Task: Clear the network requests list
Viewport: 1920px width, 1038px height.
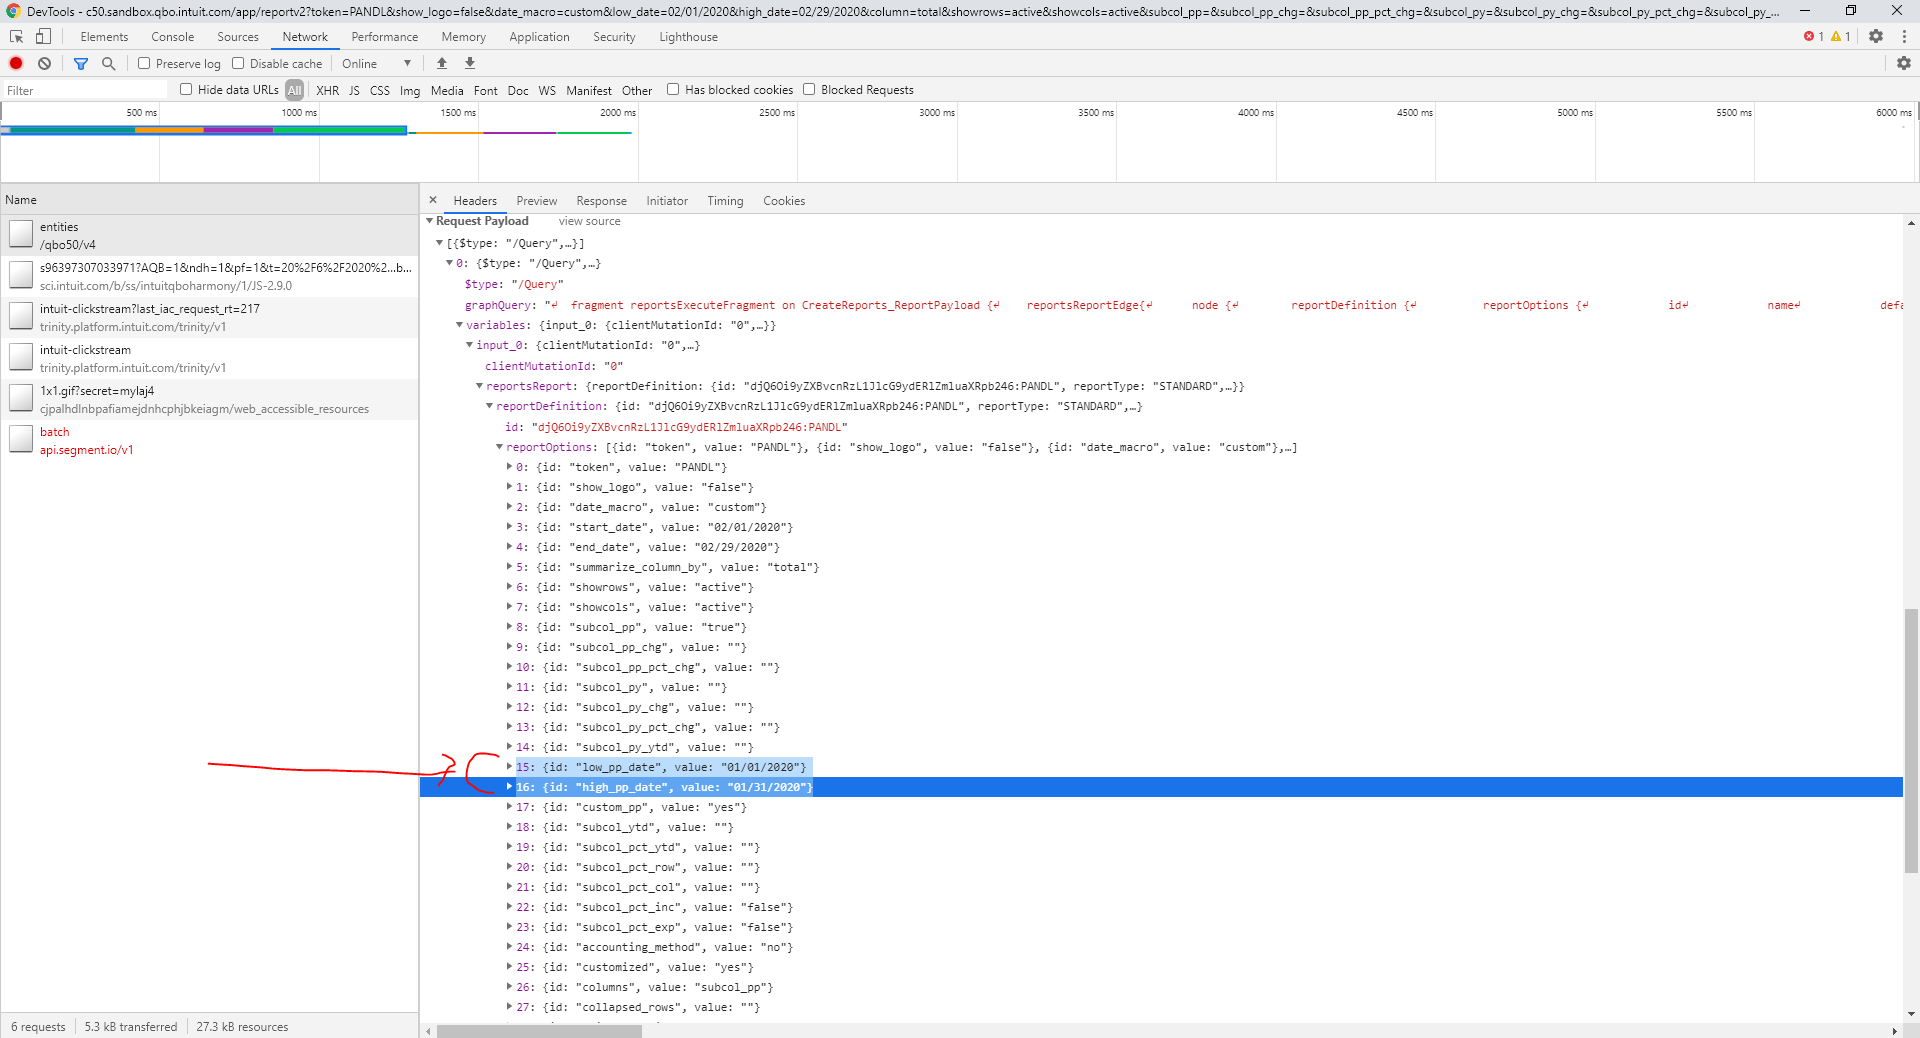Action: (44, 63)
